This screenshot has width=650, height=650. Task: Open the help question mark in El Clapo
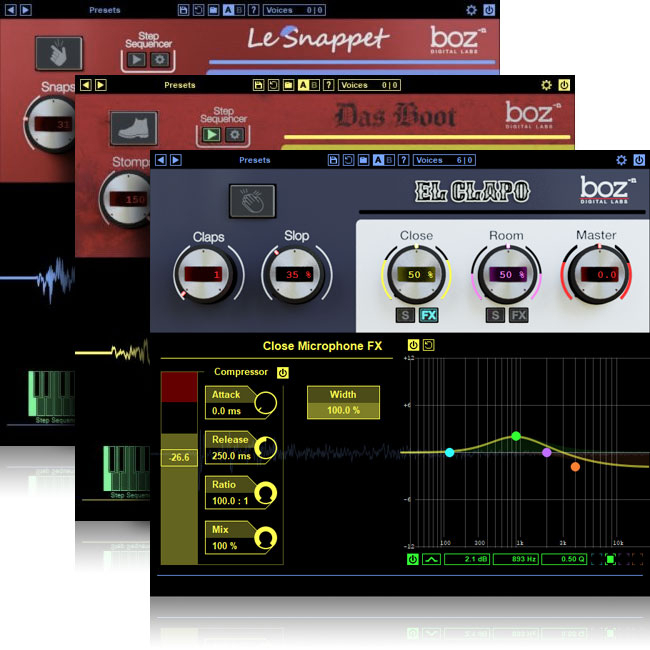(404, 160)
